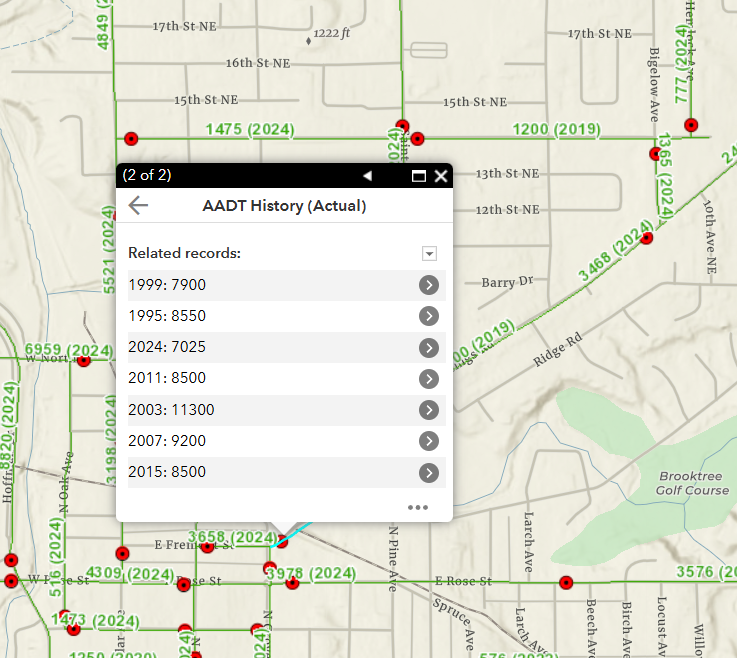
Task: Open the Related records dropdown menu
Action: coord(429,254)
